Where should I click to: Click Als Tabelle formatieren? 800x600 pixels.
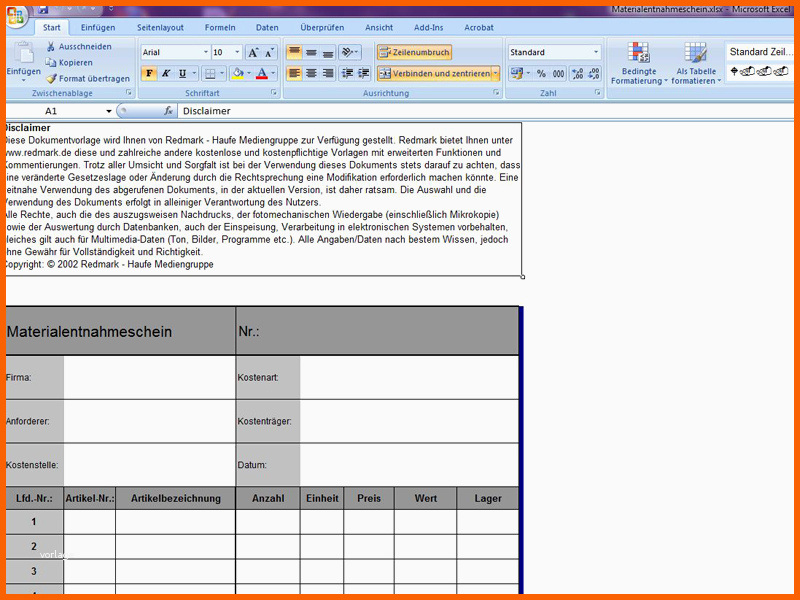pyautogui.click(x=696, y=62)
